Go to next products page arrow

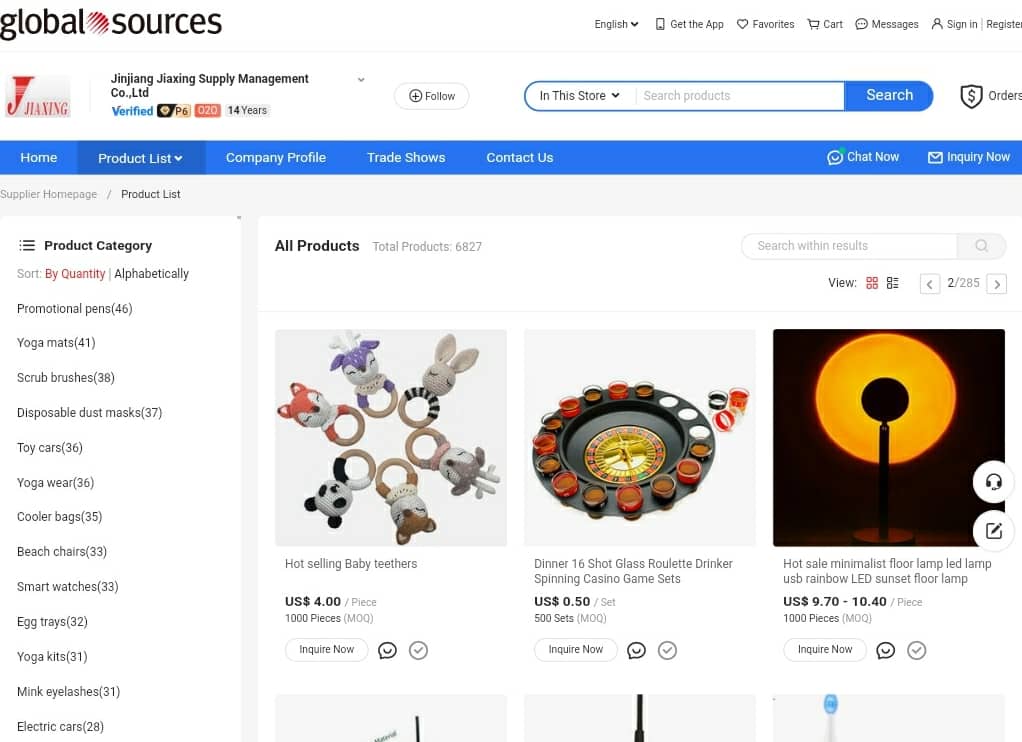[x=997, y=284]
